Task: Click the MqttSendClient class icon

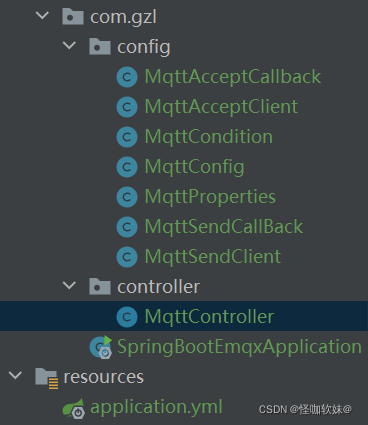Action: tap(127, 257)
